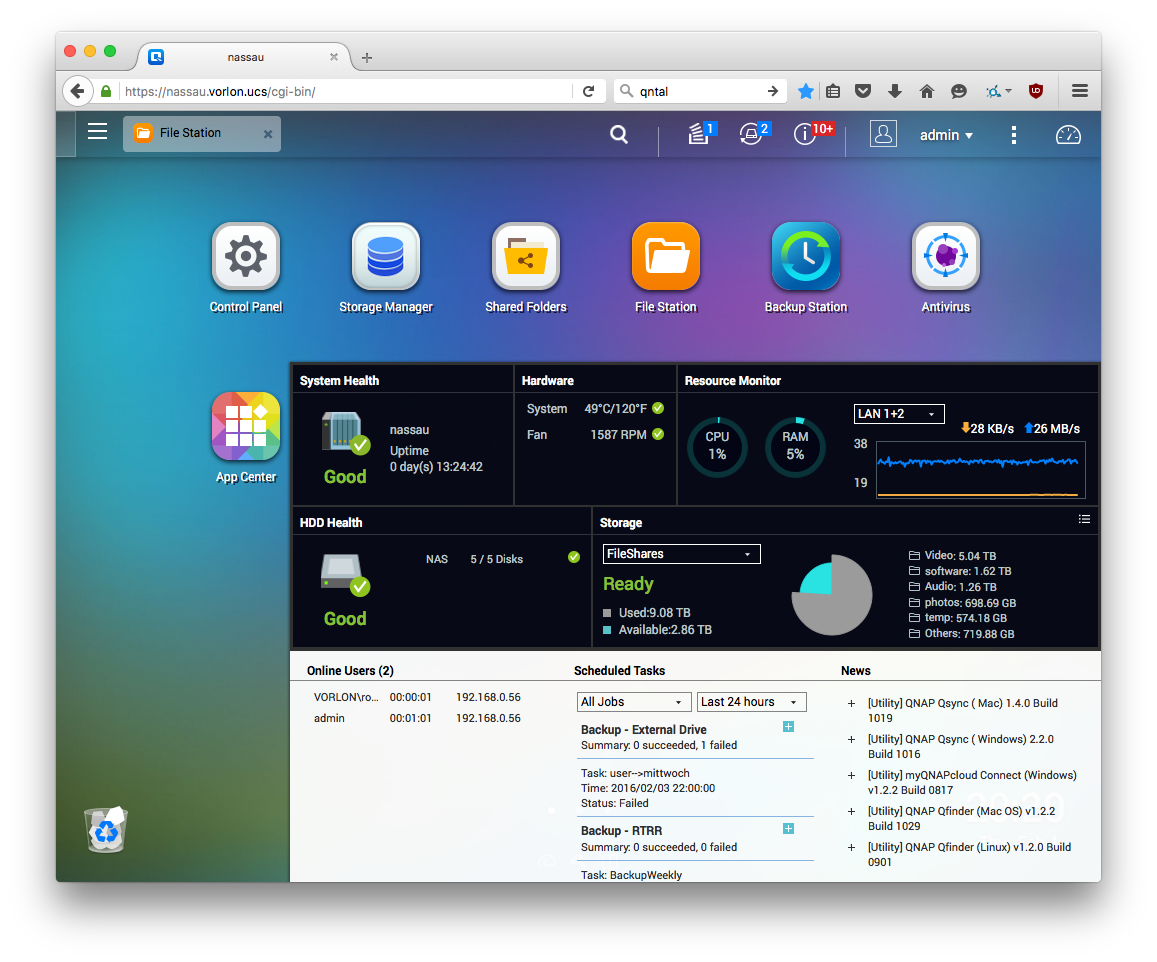Launch Backup Station
1157x962 pixels.
[806, 256]
